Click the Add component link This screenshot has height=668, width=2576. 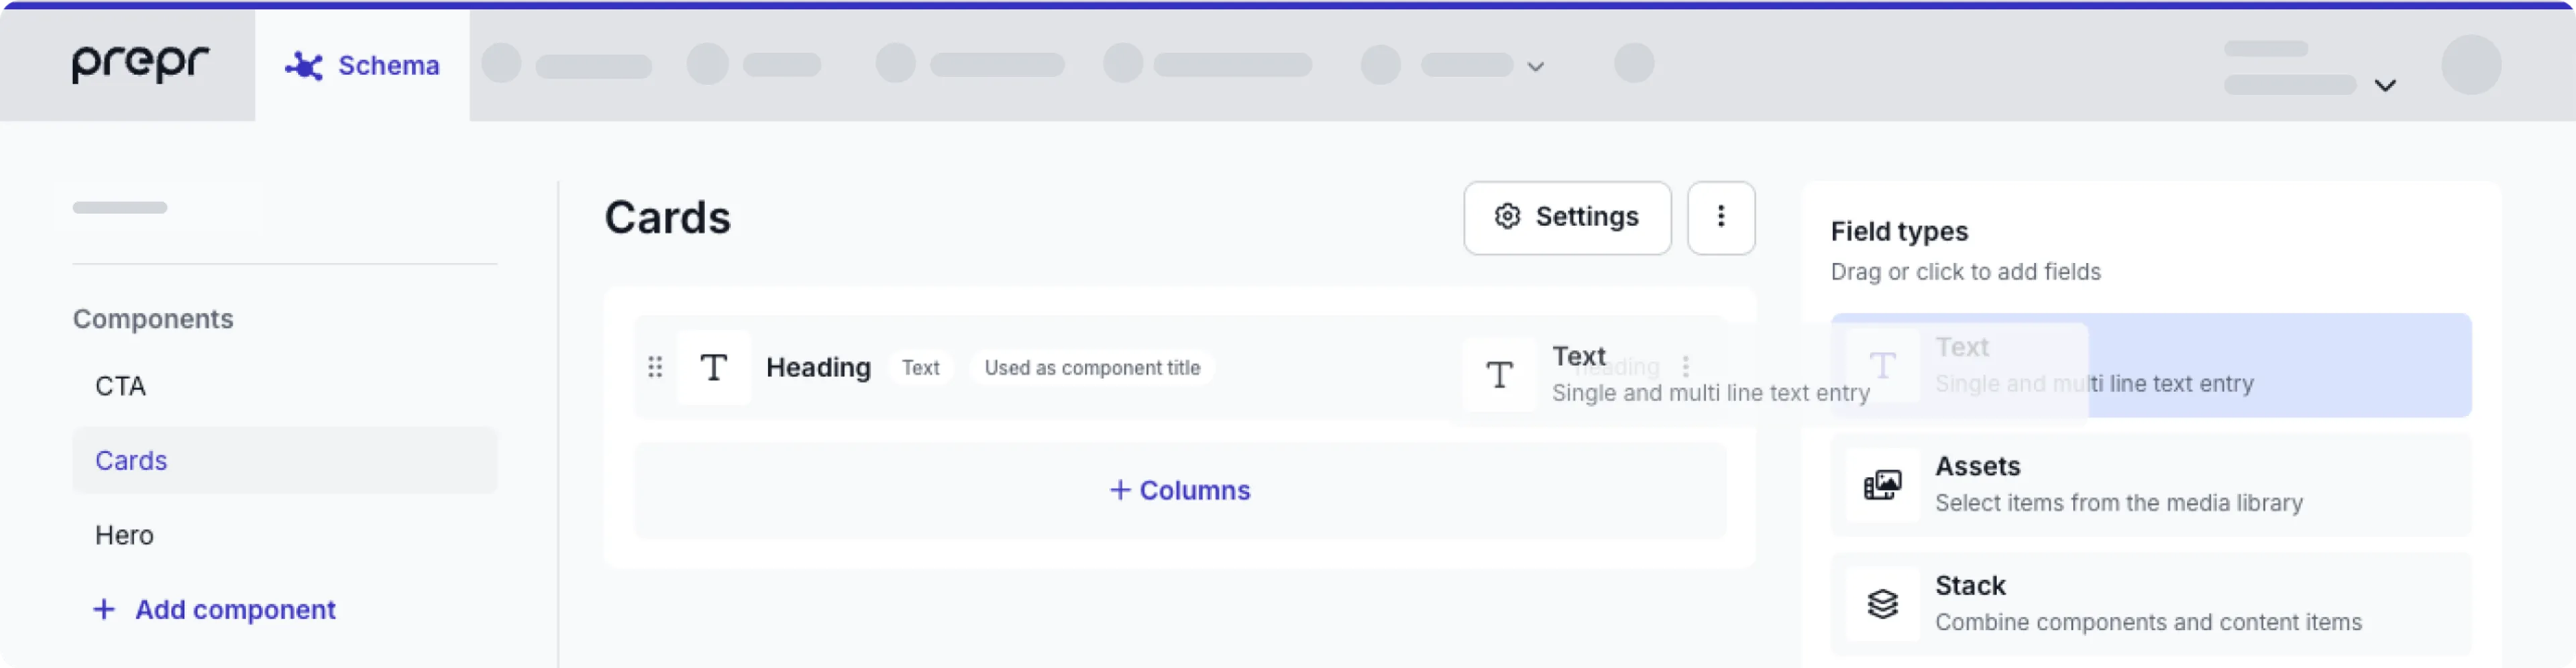coord(215,609)
